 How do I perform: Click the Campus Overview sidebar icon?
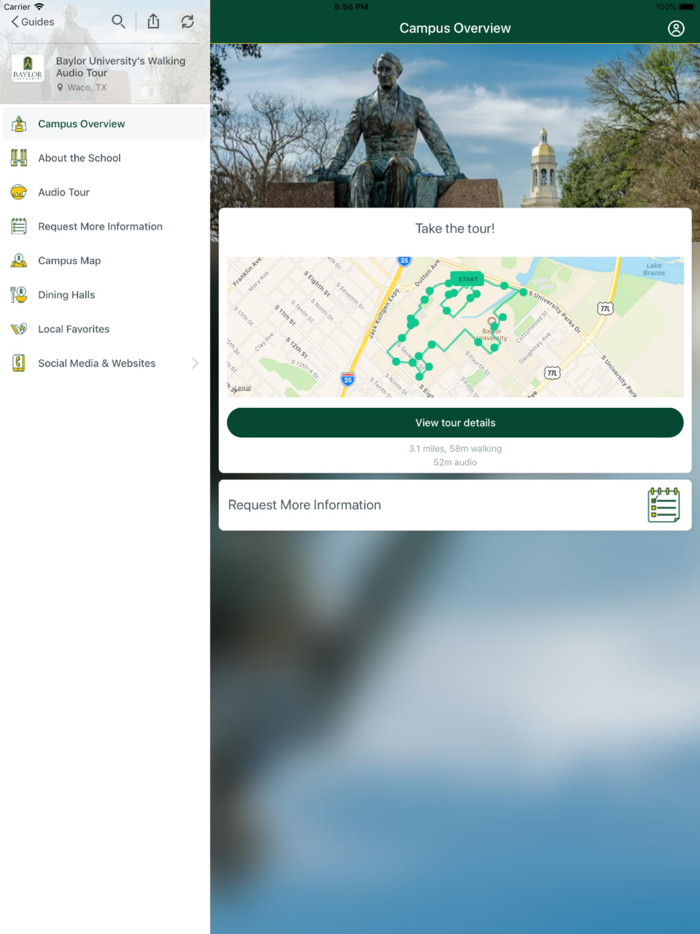click(19, 124)
